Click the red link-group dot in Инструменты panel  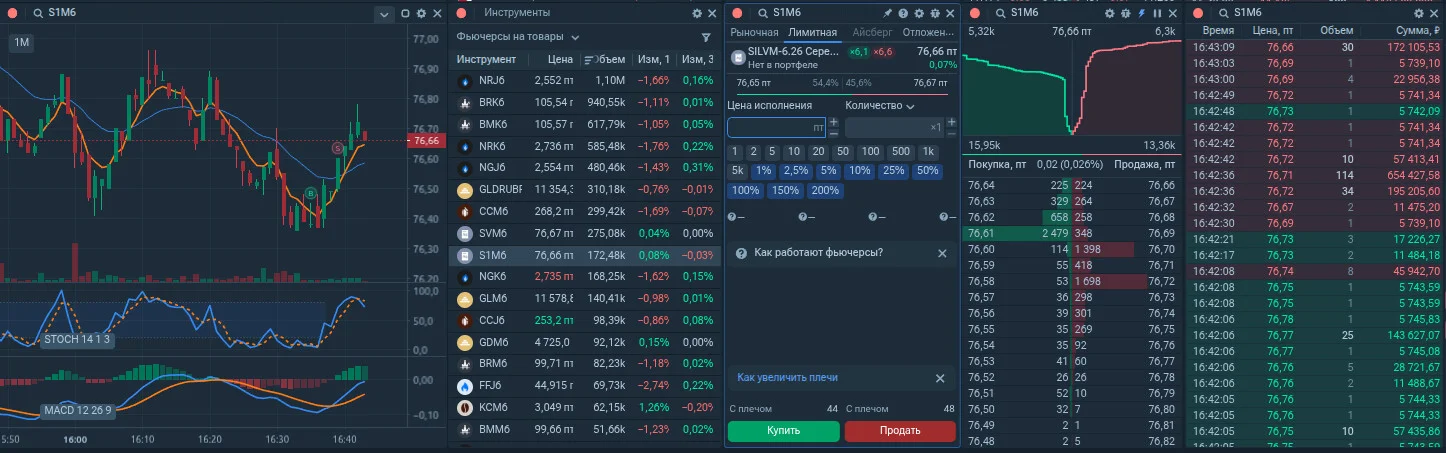pos(461,13)
